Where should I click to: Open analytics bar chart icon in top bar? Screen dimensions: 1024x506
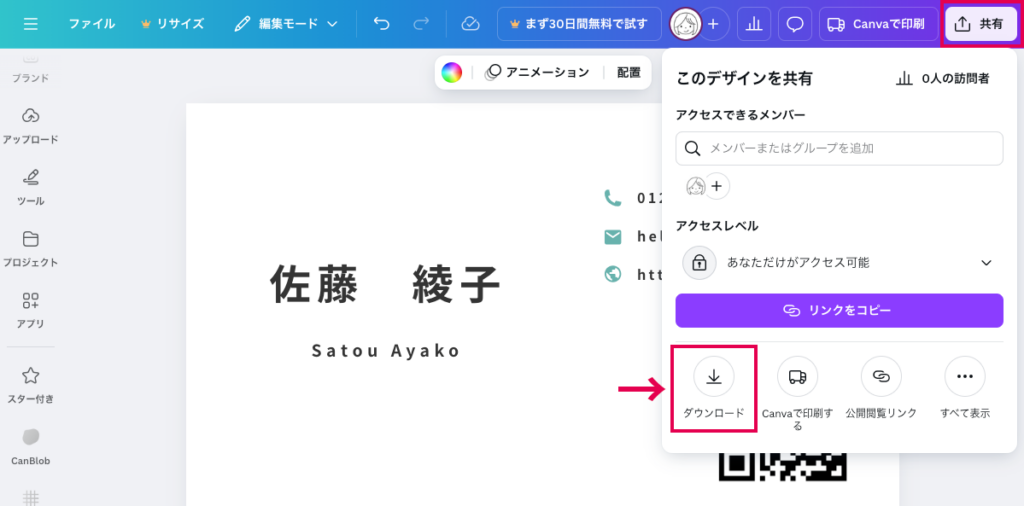[x=754, y=24]
